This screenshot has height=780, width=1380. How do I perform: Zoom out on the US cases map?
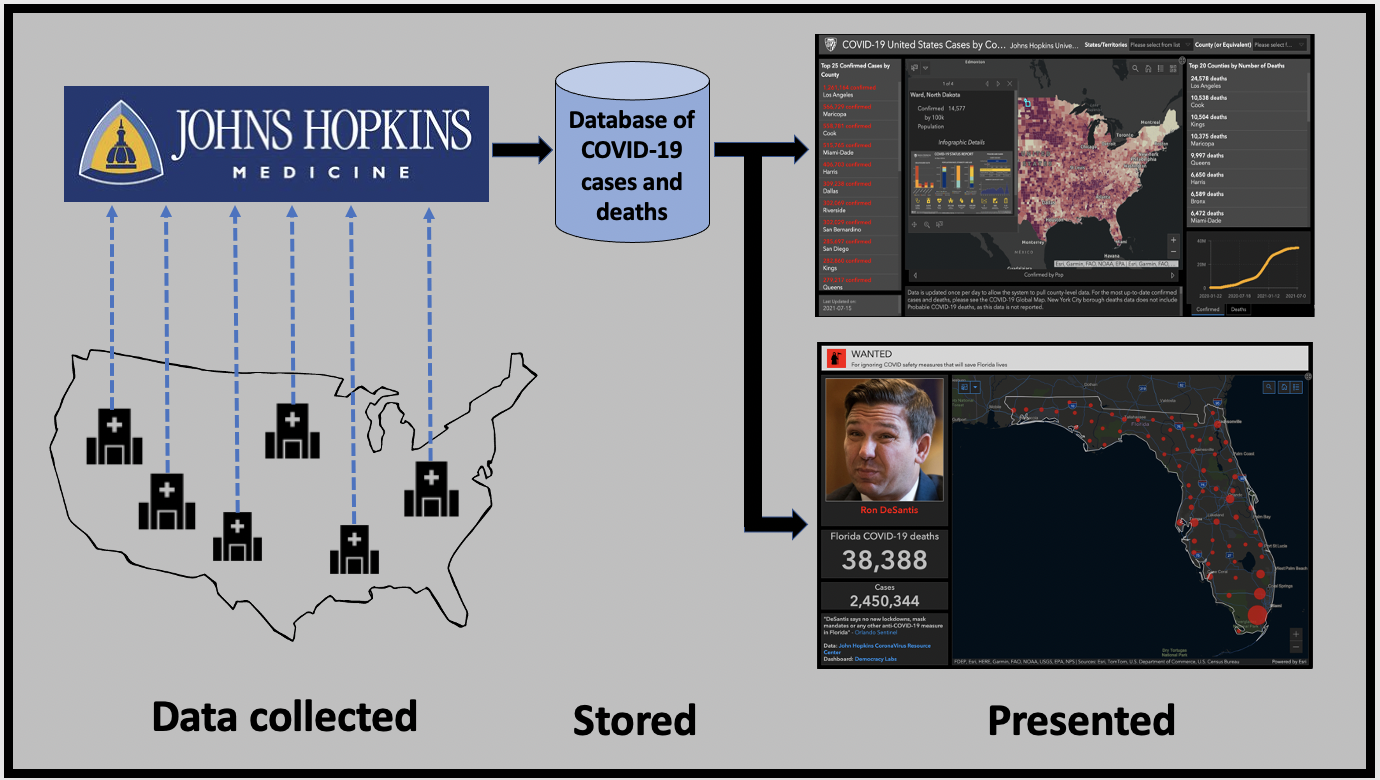click(x=1173, y=252)
